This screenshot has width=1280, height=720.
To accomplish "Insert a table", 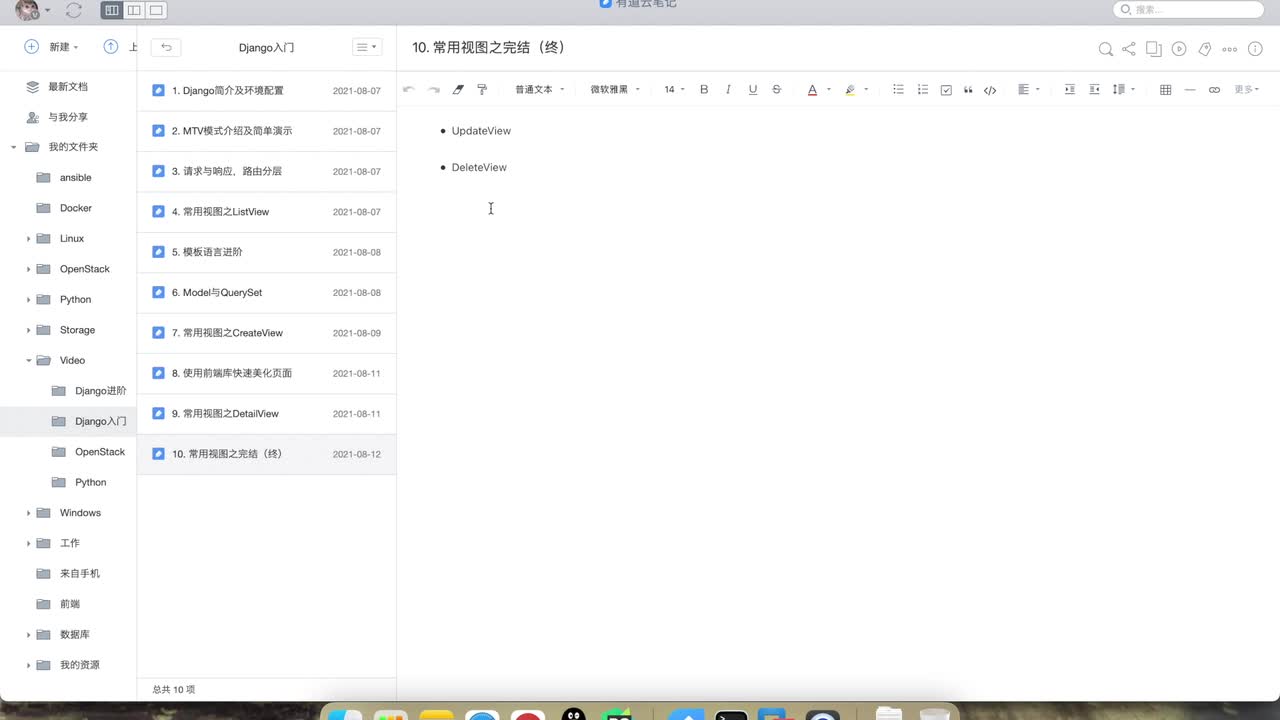I will tap(1165, 89).
